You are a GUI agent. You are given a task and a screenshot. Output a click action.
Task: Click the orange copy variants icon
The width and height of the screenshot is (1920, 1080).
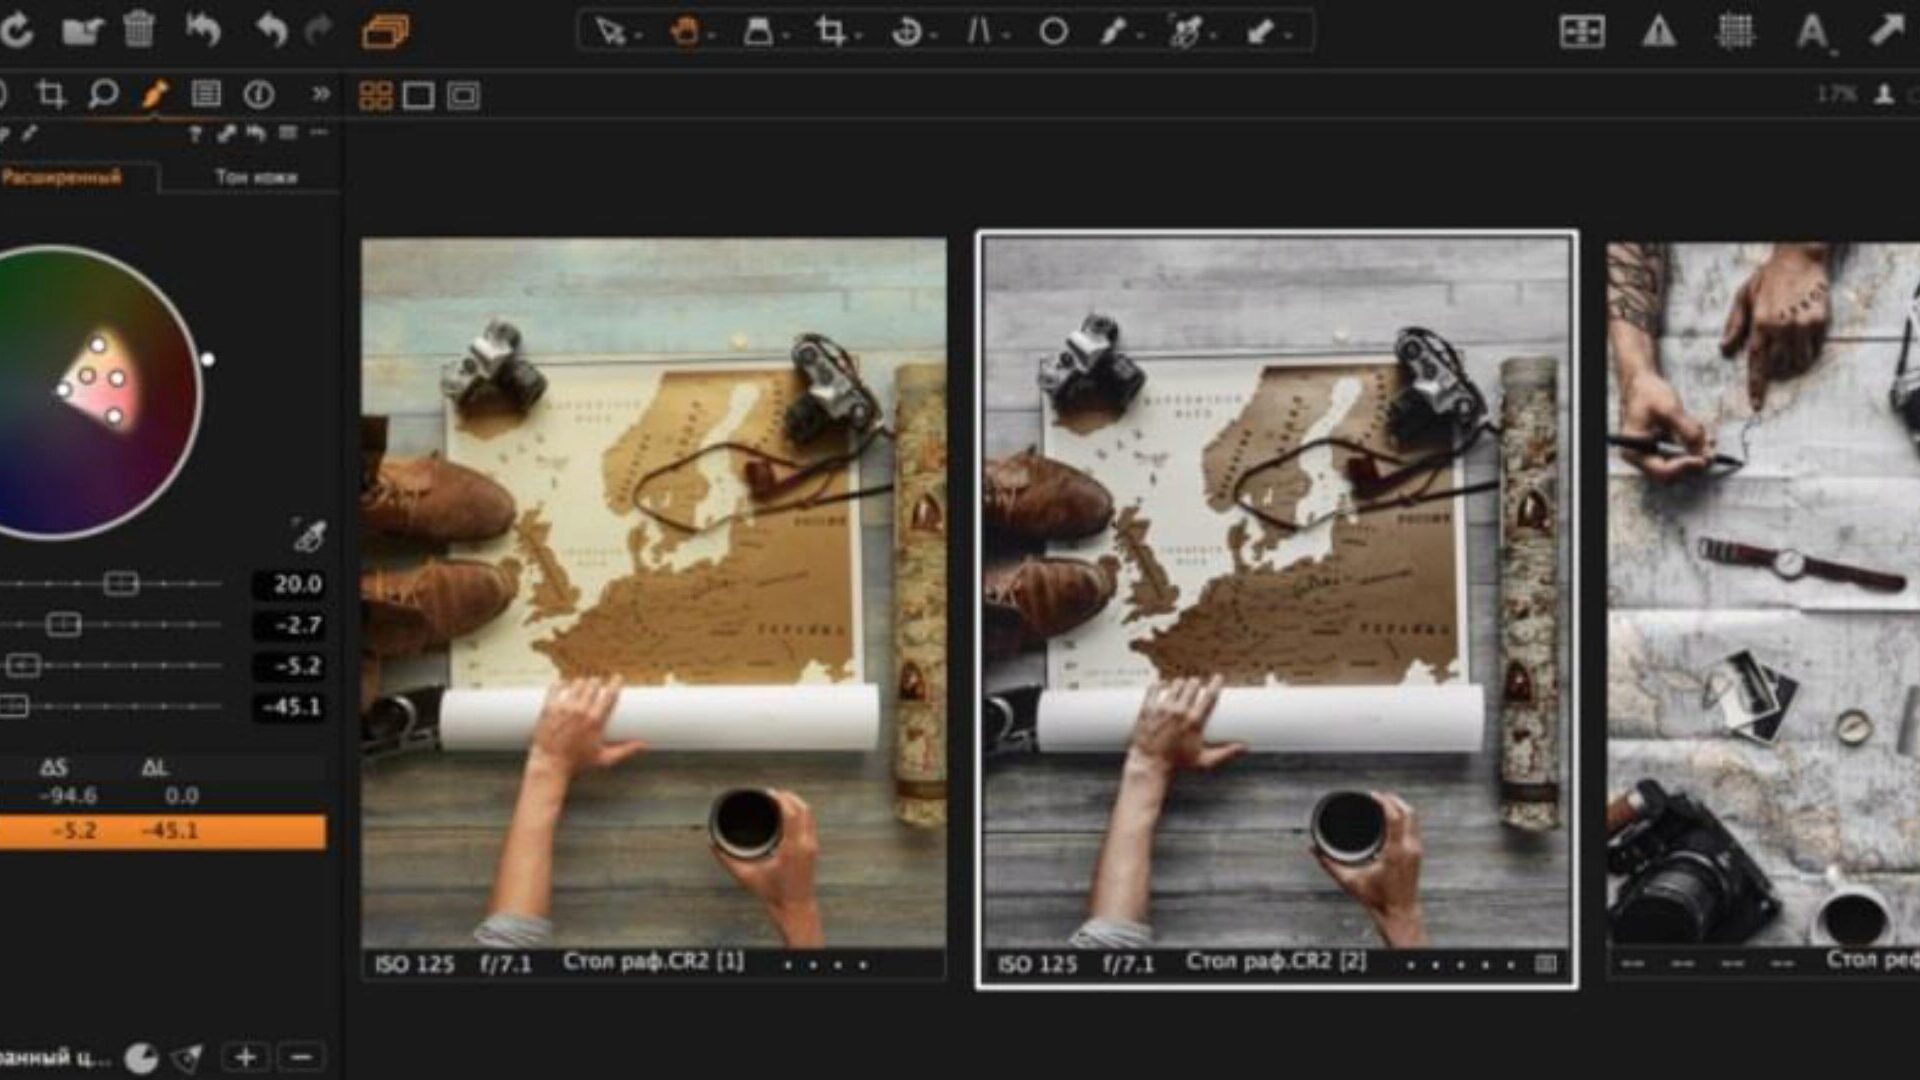pos(385,32)
